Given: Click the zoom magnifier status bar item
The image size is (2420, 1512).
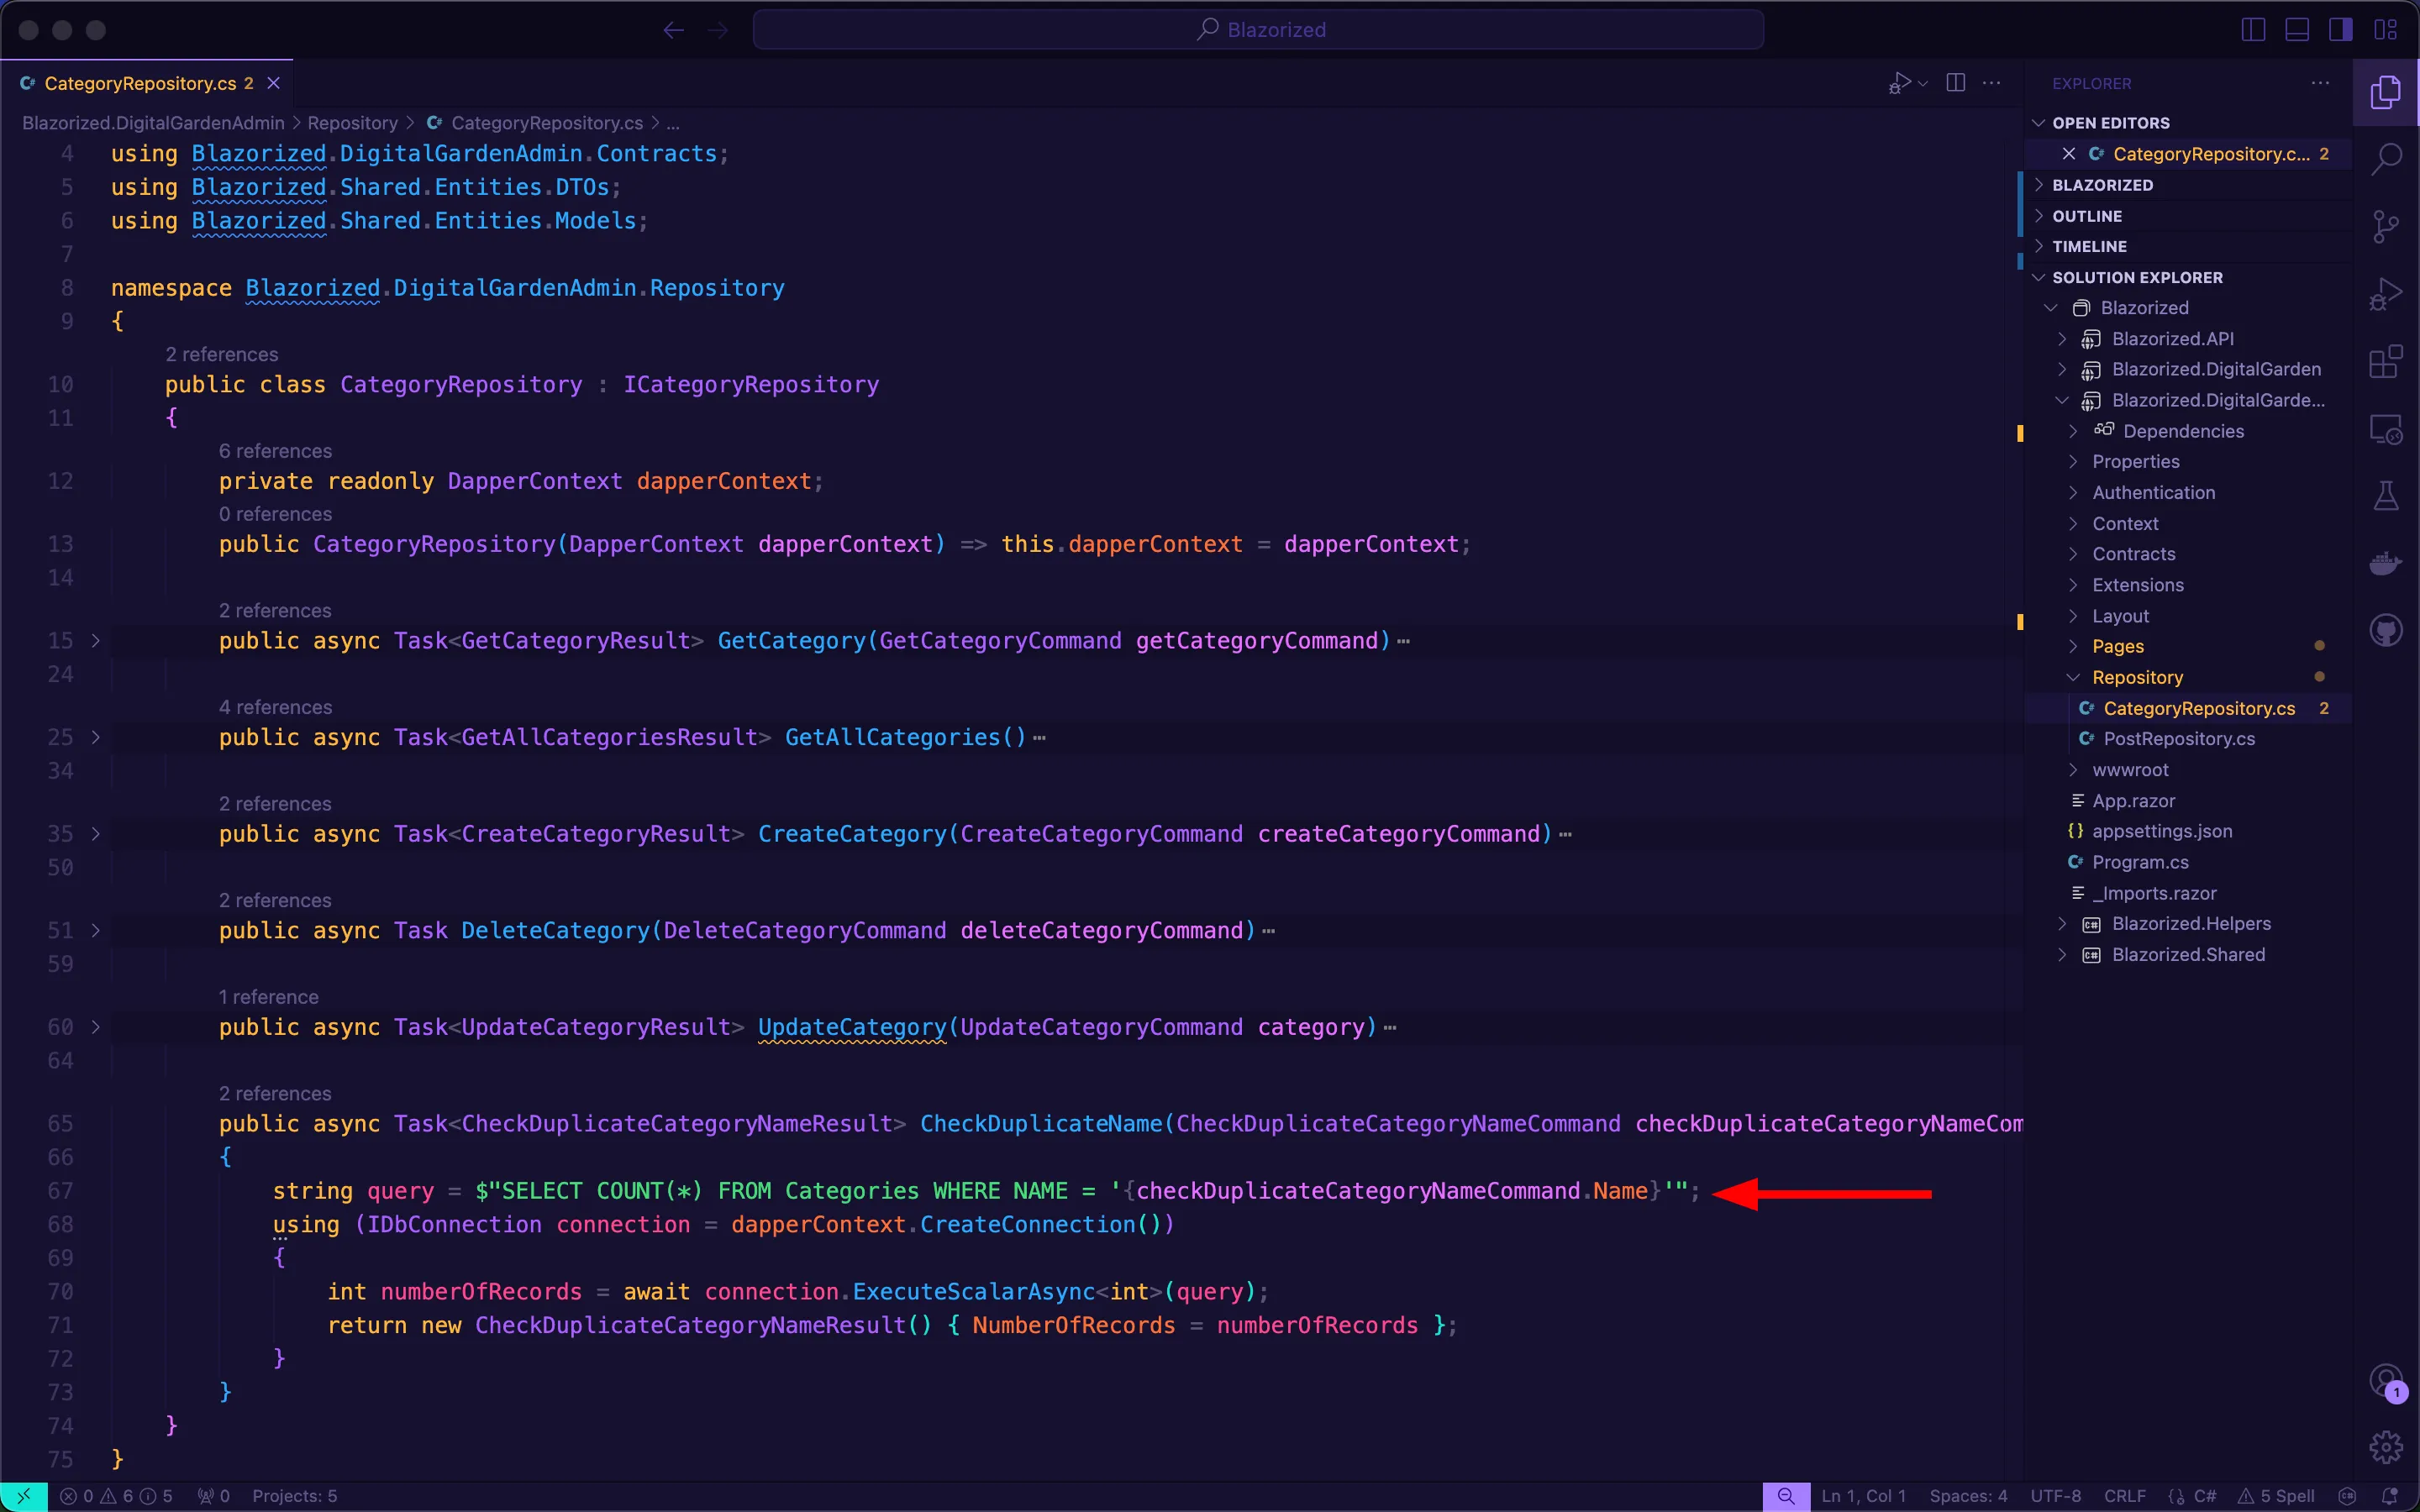Looking at the screenshot, I should coord(1785,1496).
